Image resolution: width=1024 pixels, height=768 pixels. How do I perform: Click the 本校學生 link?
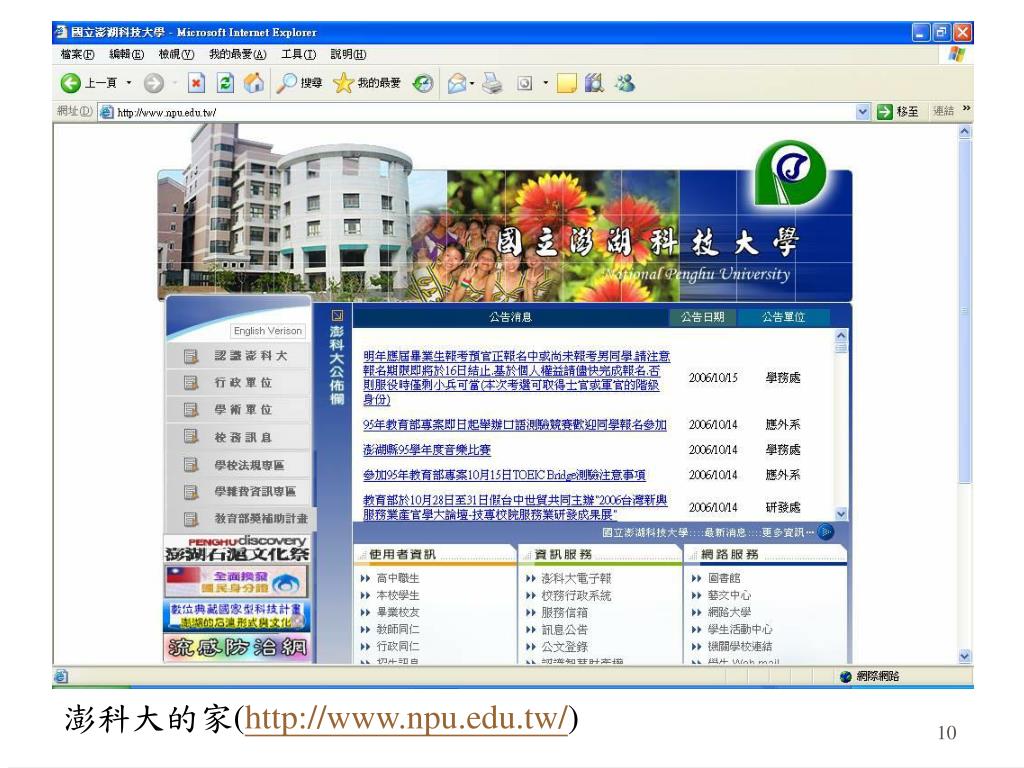(x=398, y=596)
